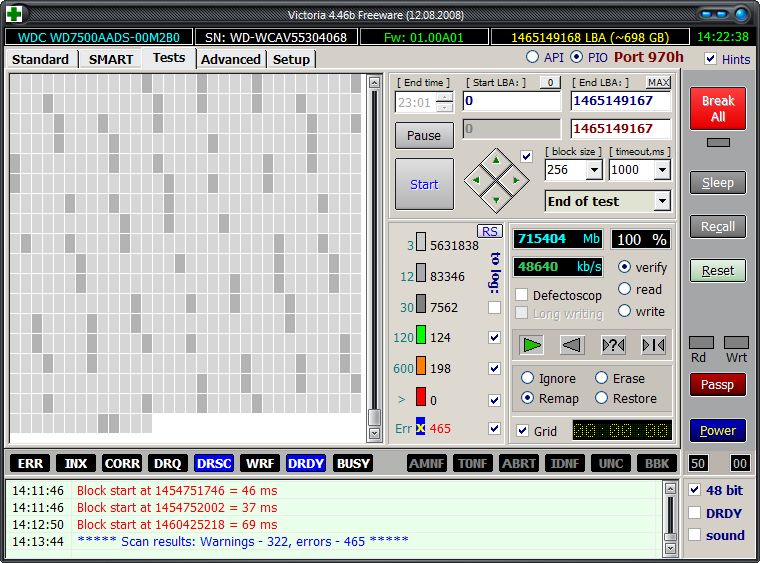Screen dimensions: 760x563
Task: Click the reverse scan direction icon
Action: [x=572, y=345]
